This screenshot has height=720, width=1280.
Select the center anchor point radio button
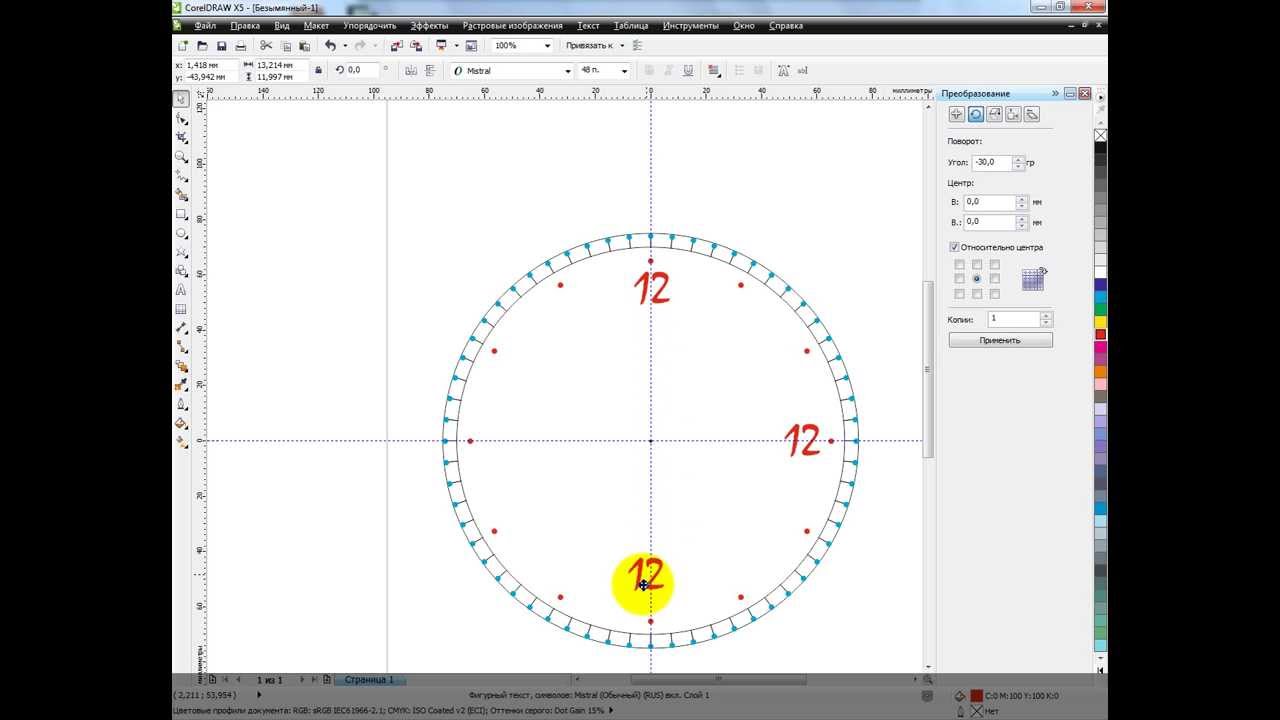pyautogui.click(x=977, y=279)
